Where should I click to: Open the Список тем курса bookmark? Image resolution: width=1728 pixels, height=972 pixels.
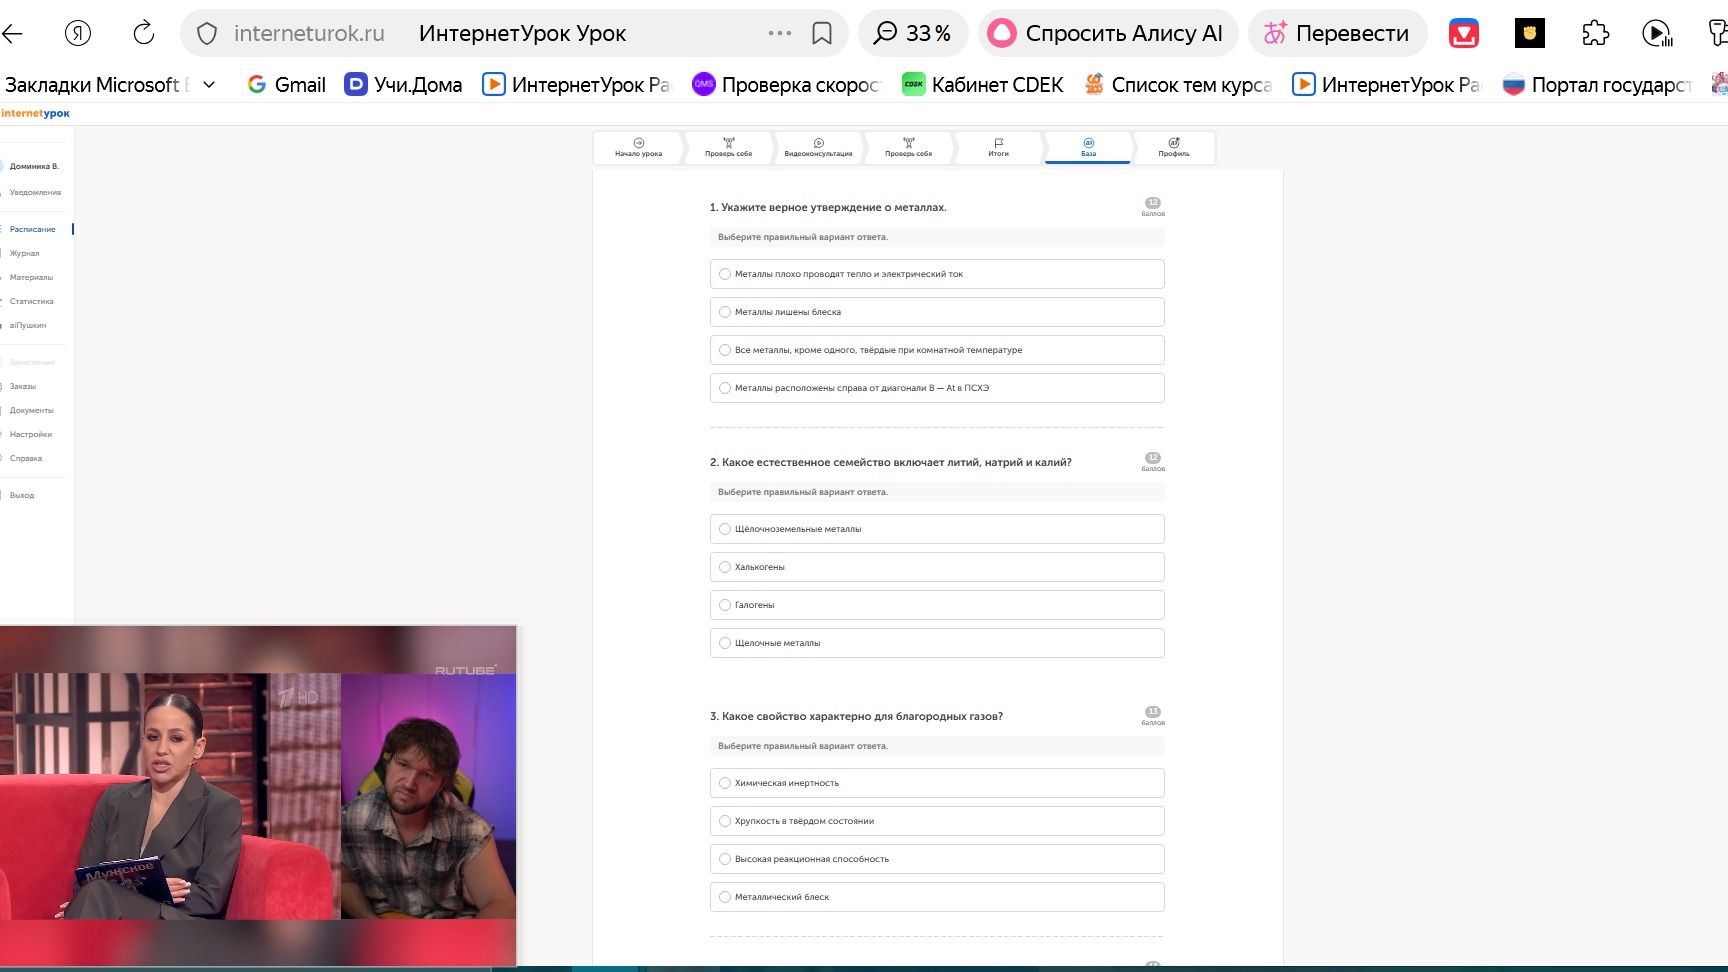[1179, 85]
